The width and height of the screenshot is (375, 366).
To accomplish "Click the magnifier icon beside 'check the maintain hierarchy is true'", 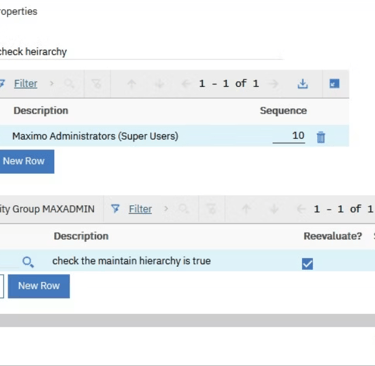I will coord(28,262).
